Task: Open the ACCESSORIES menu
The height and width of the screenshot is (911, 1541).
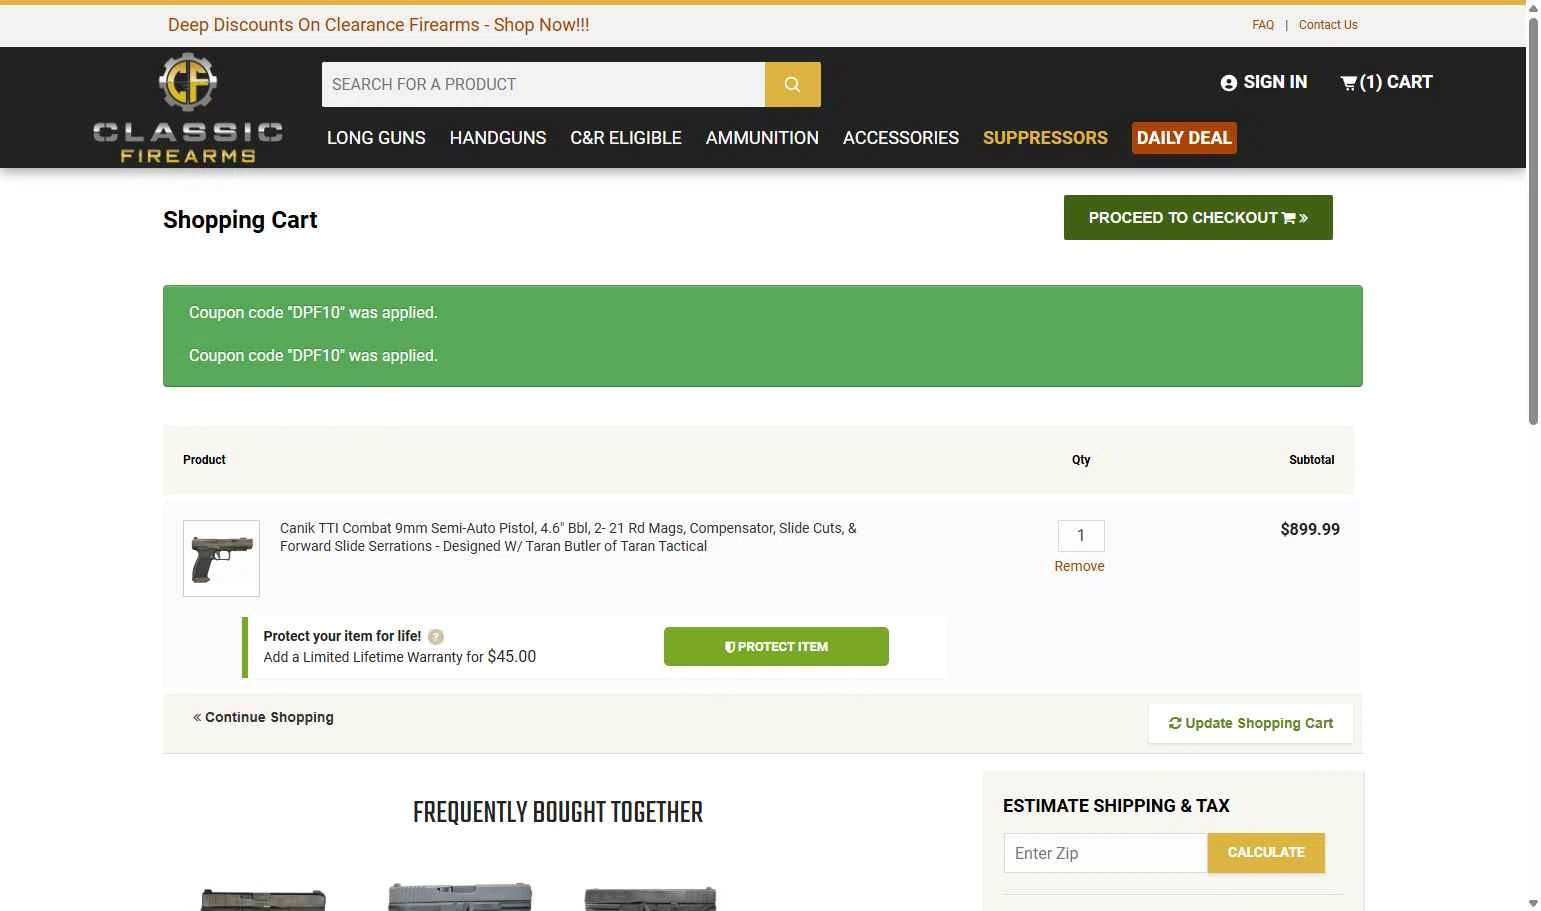Action: 901,138
